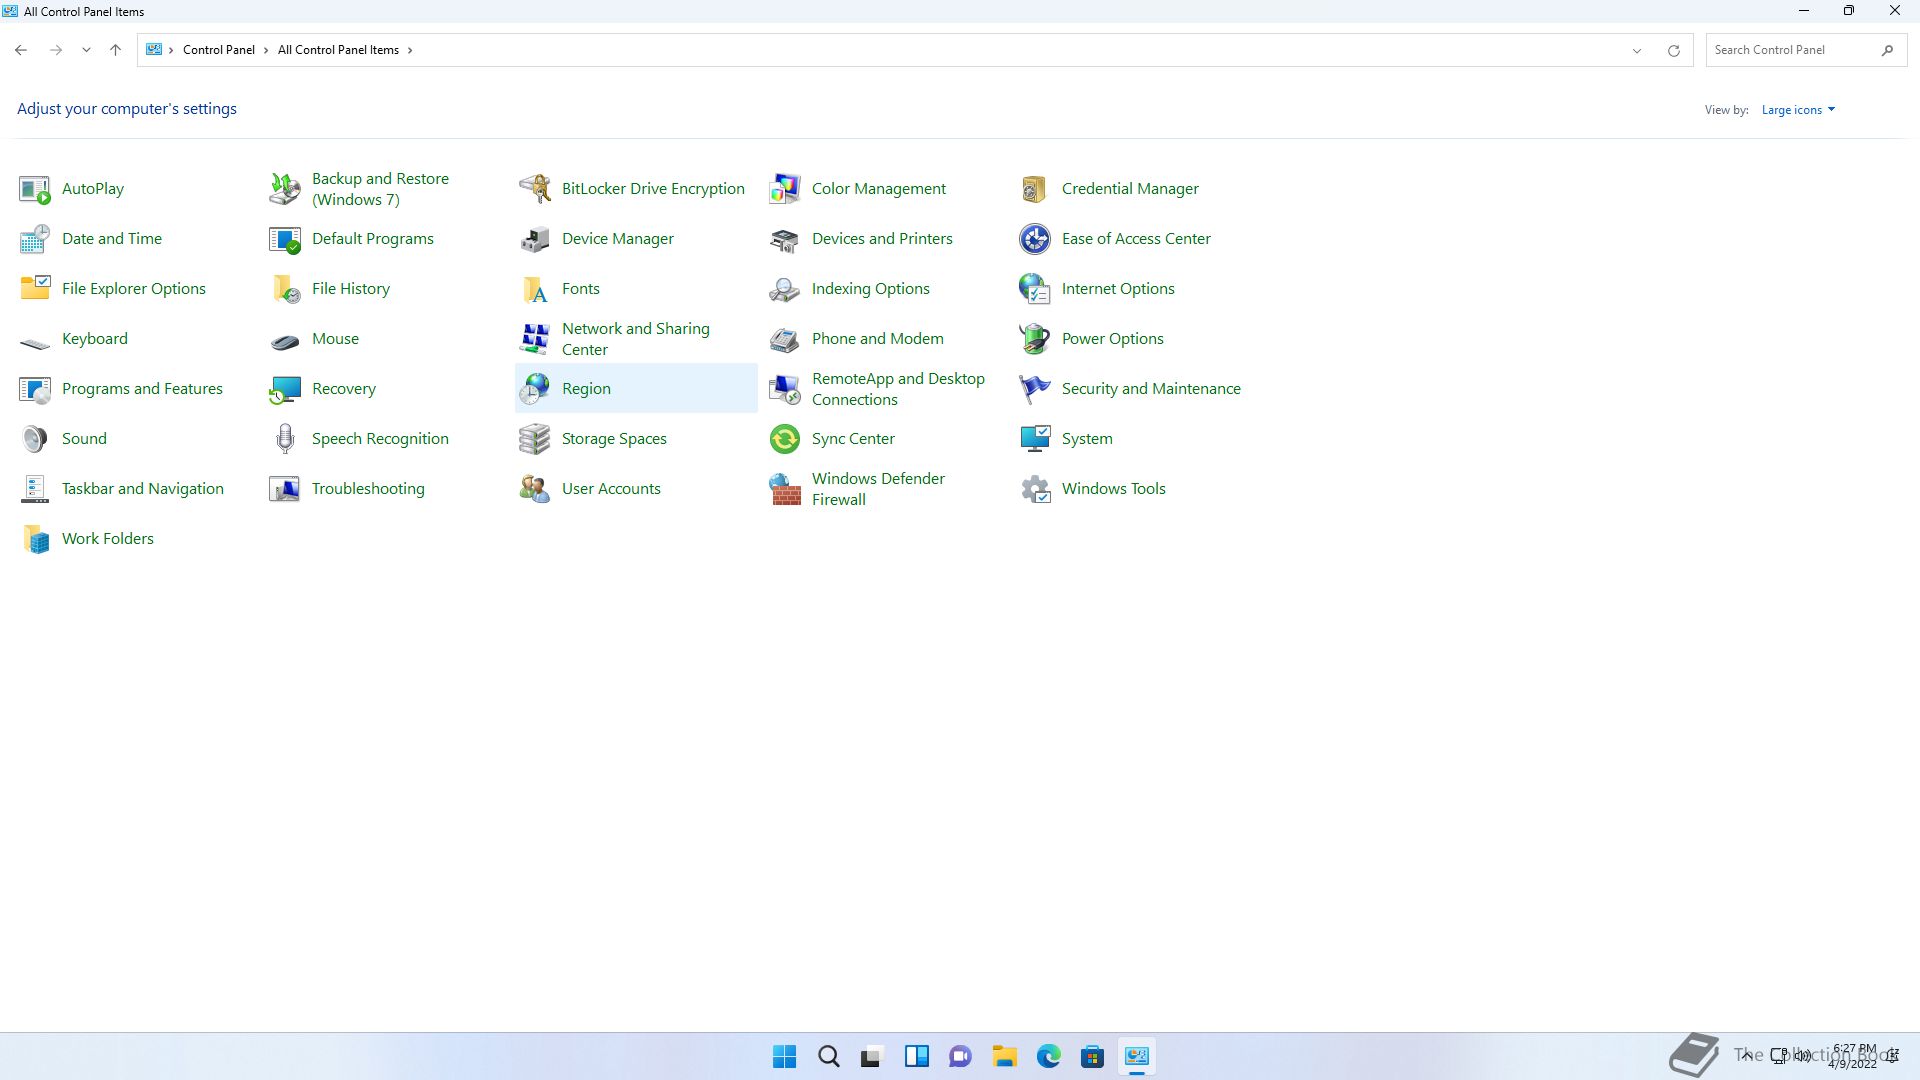Click the Backup and Restore icon
This screenshot has width=1920, height=1080.
coord(285,189)
